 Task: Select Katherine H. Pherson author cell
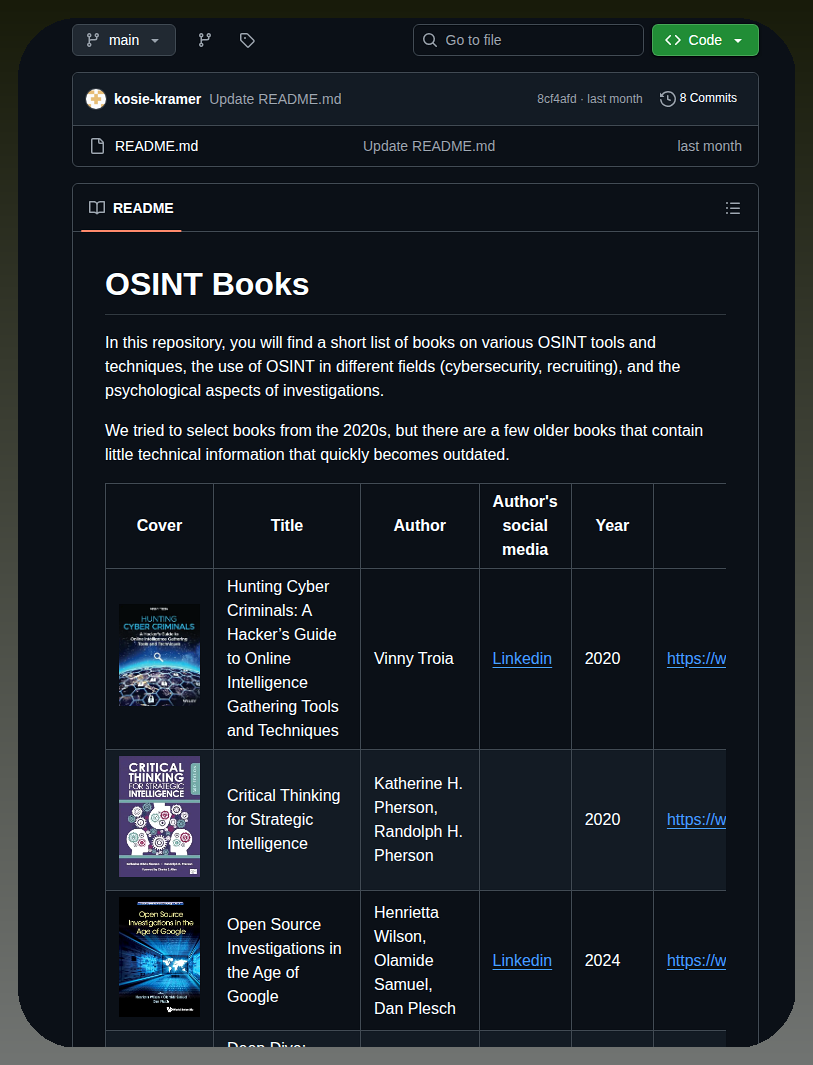420,820
